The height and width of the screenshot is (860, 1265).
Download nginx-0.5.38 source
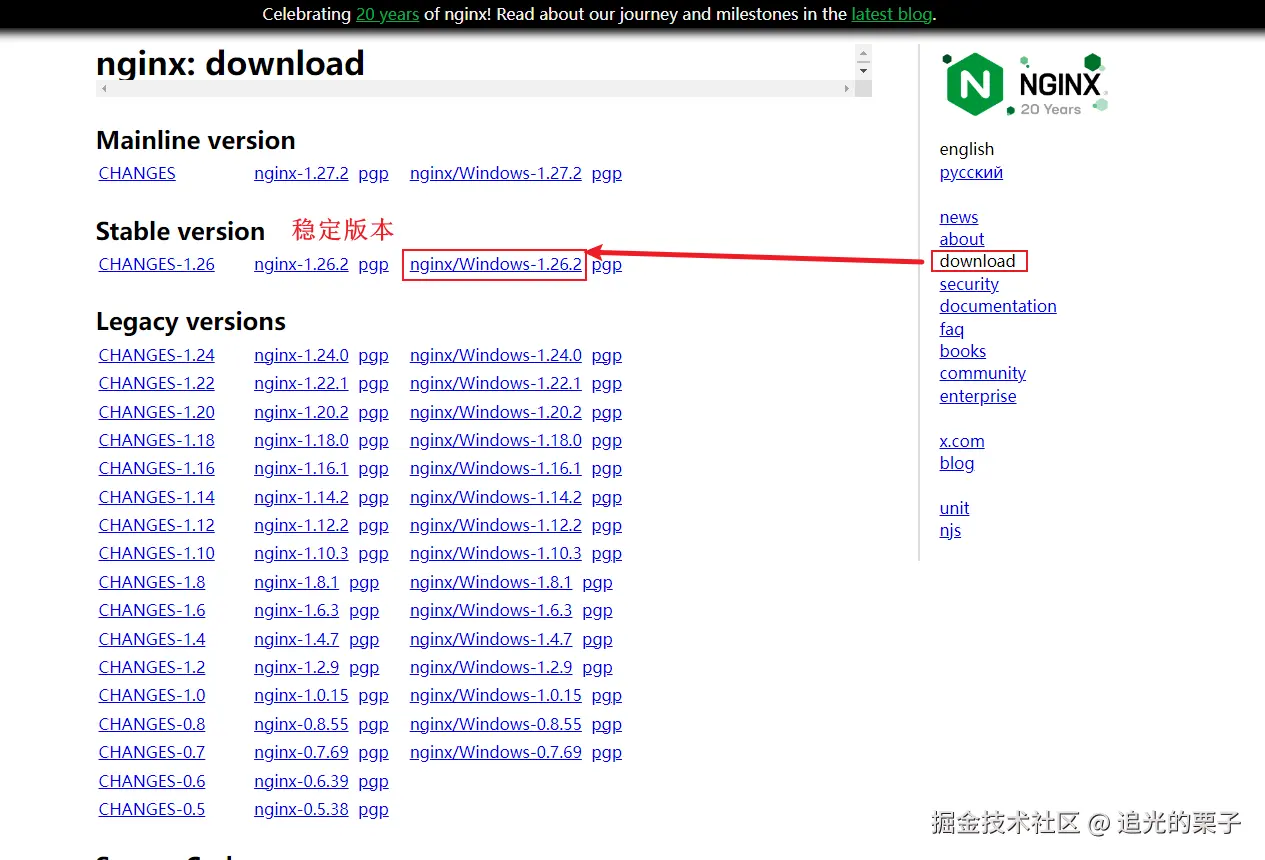tap(301, 809)
